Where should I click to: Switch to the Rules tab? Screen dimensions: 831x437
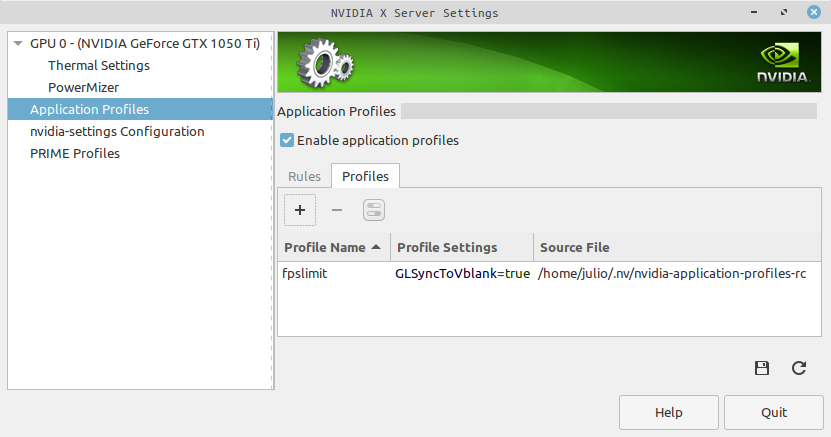pyautogui.click(x=304, y=176)
